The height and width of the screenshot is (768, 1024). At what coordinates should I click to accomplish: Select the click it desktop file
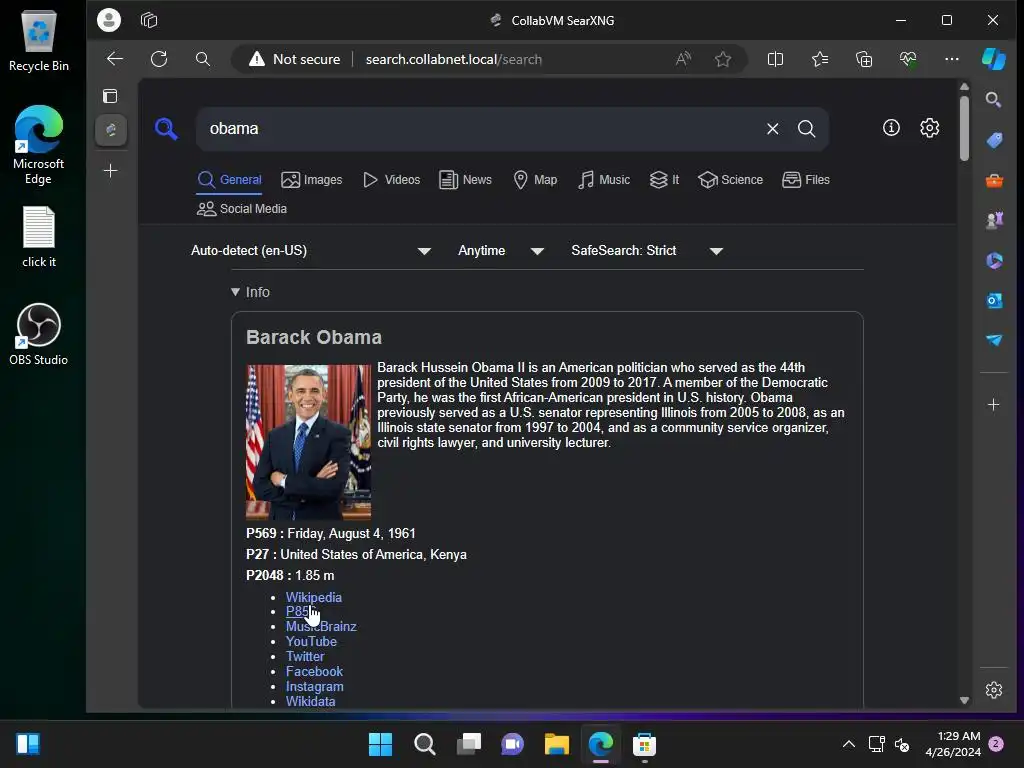point(39,236)
